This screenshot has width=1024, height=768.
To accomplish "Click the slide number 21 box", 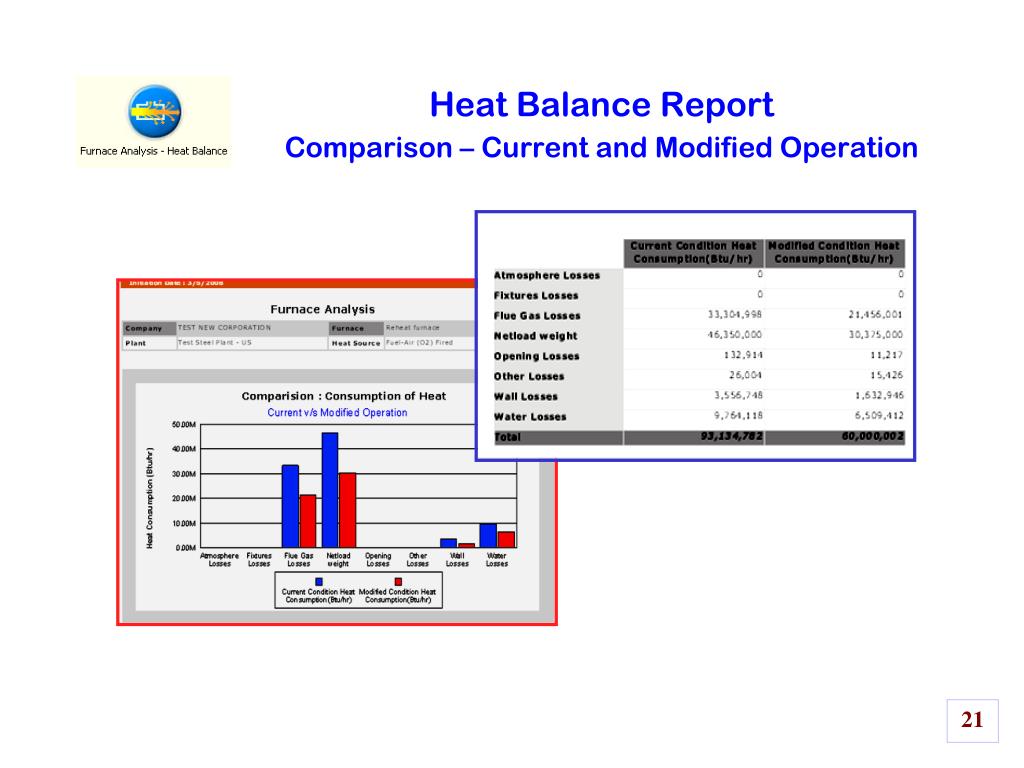I will 972,720.
